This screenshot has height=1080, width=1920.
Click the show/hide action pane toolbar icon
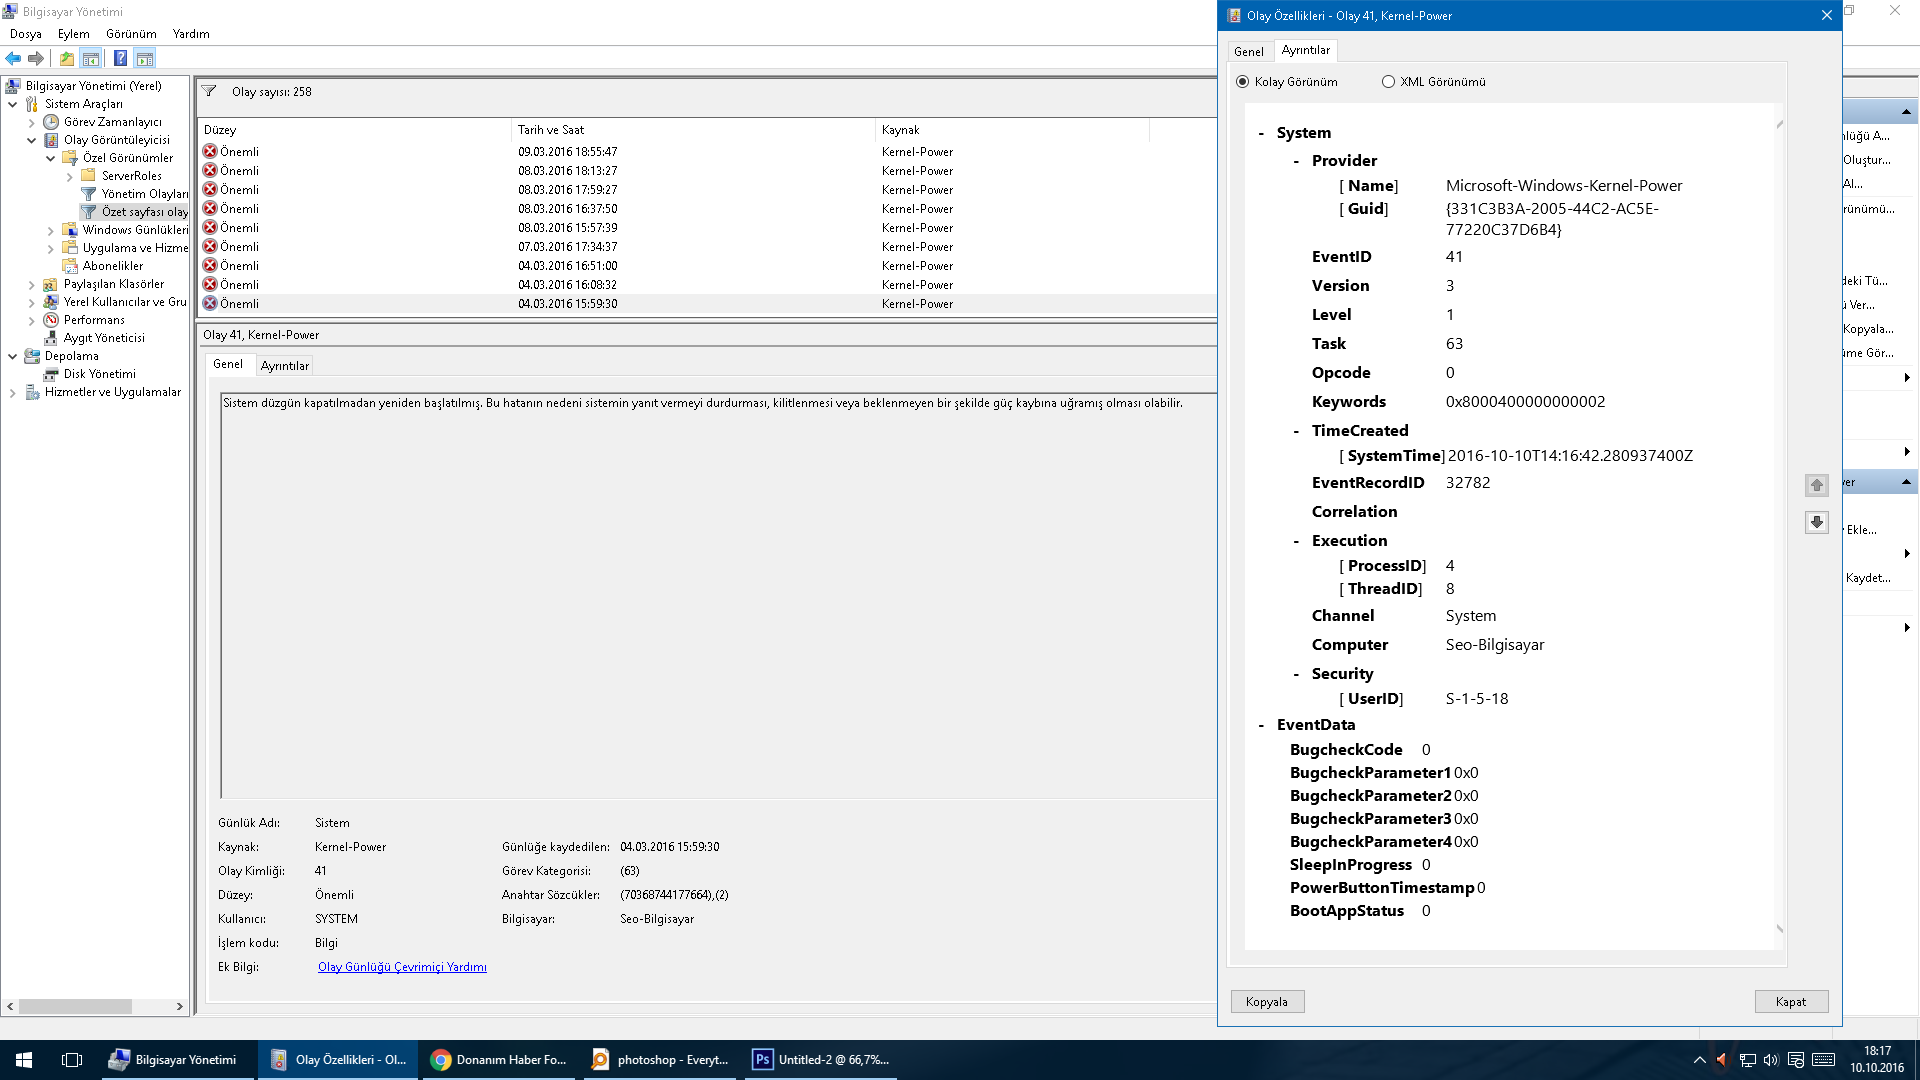[145, 58]
